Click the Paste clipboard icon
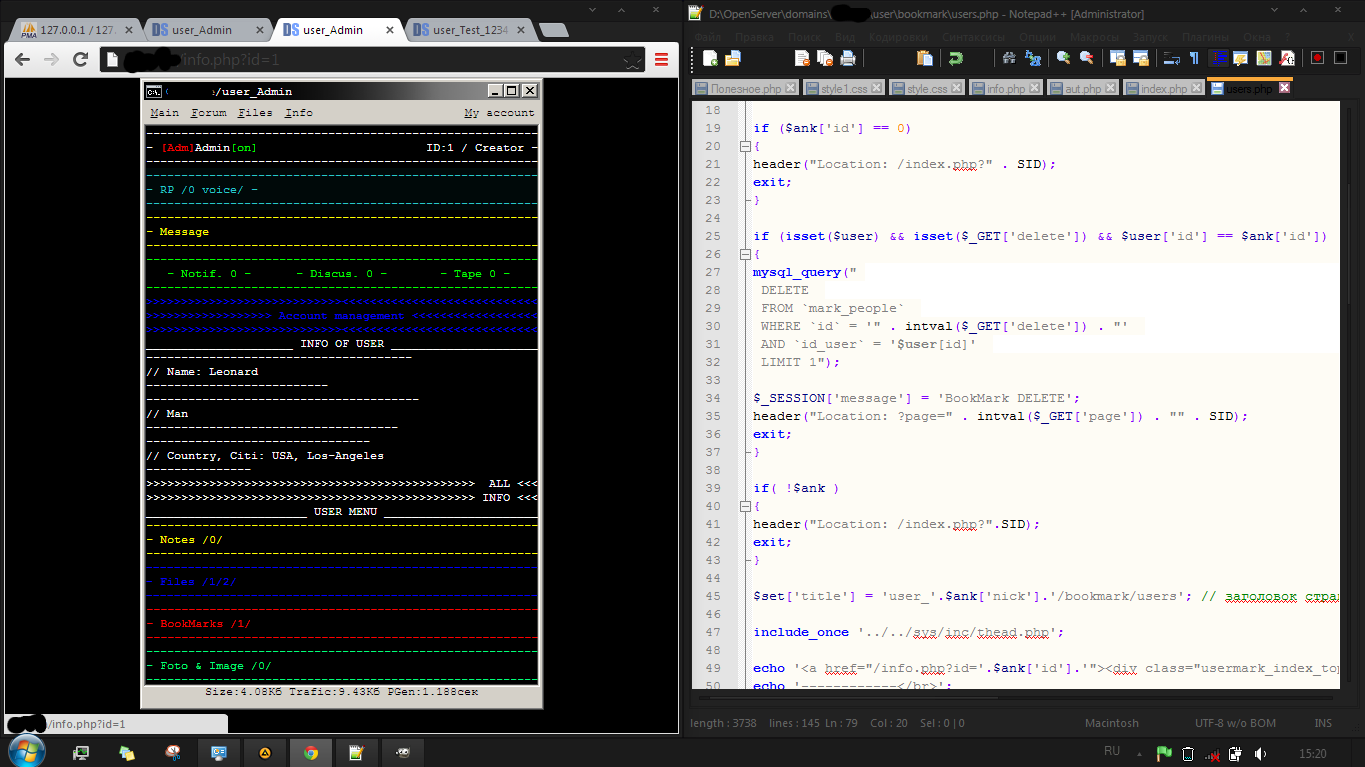The width and height of the screenshot is (1365, 767). (x=924, y=58)
